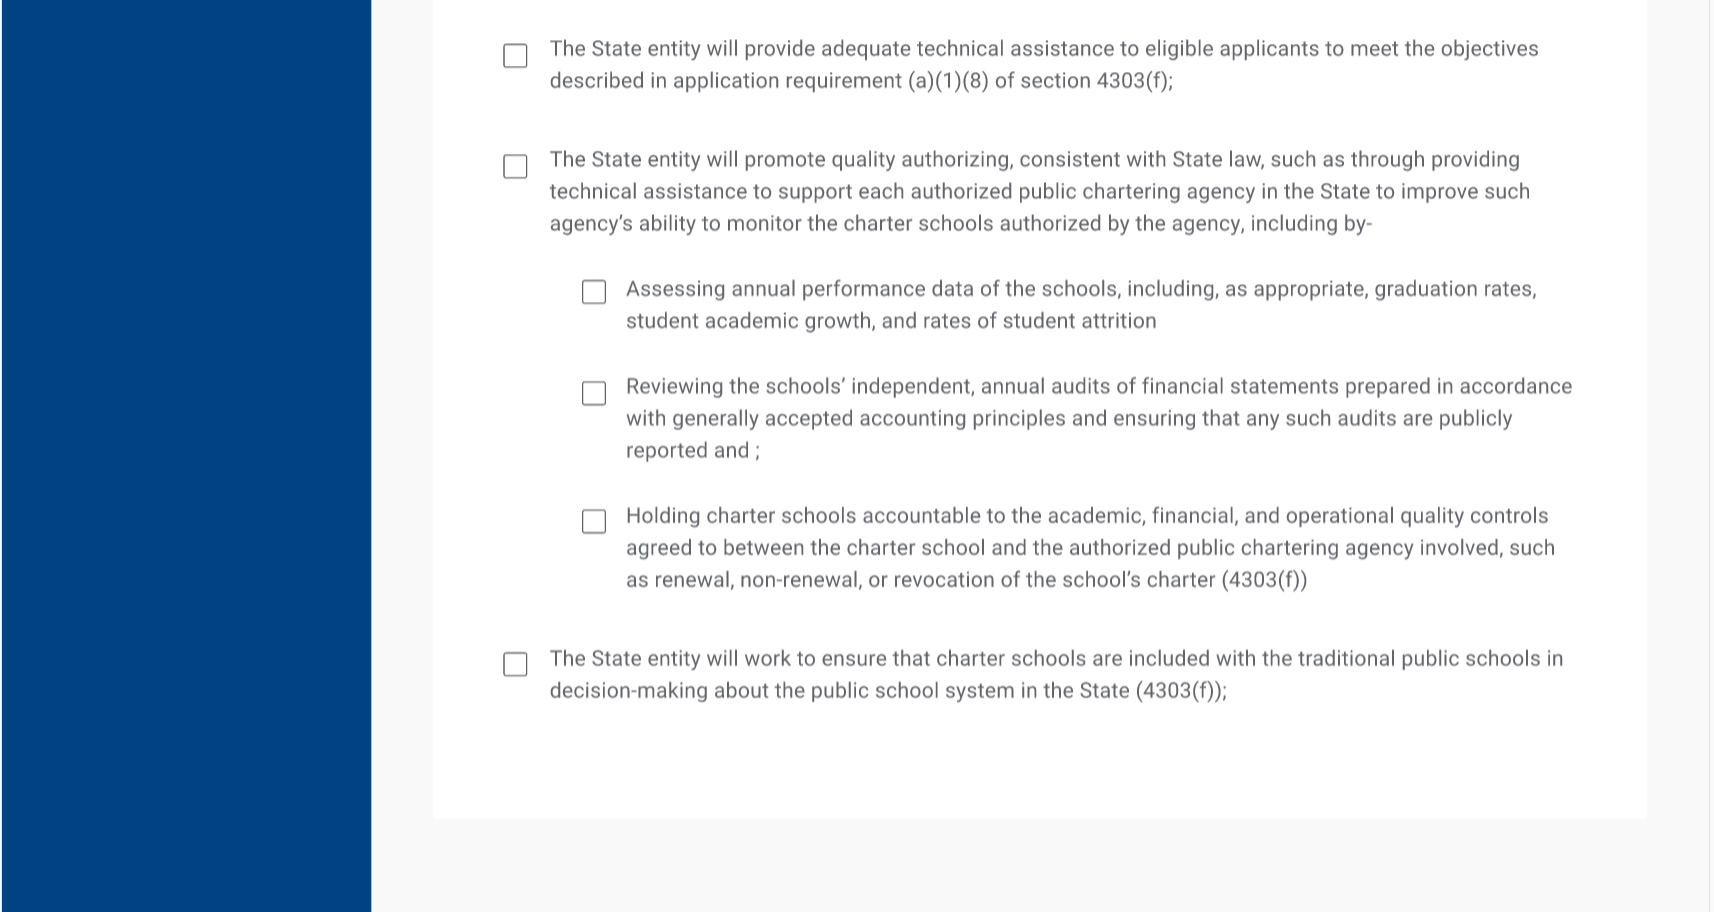
Task: Click the gray area below the form card
Action: tap(1040, 866)
